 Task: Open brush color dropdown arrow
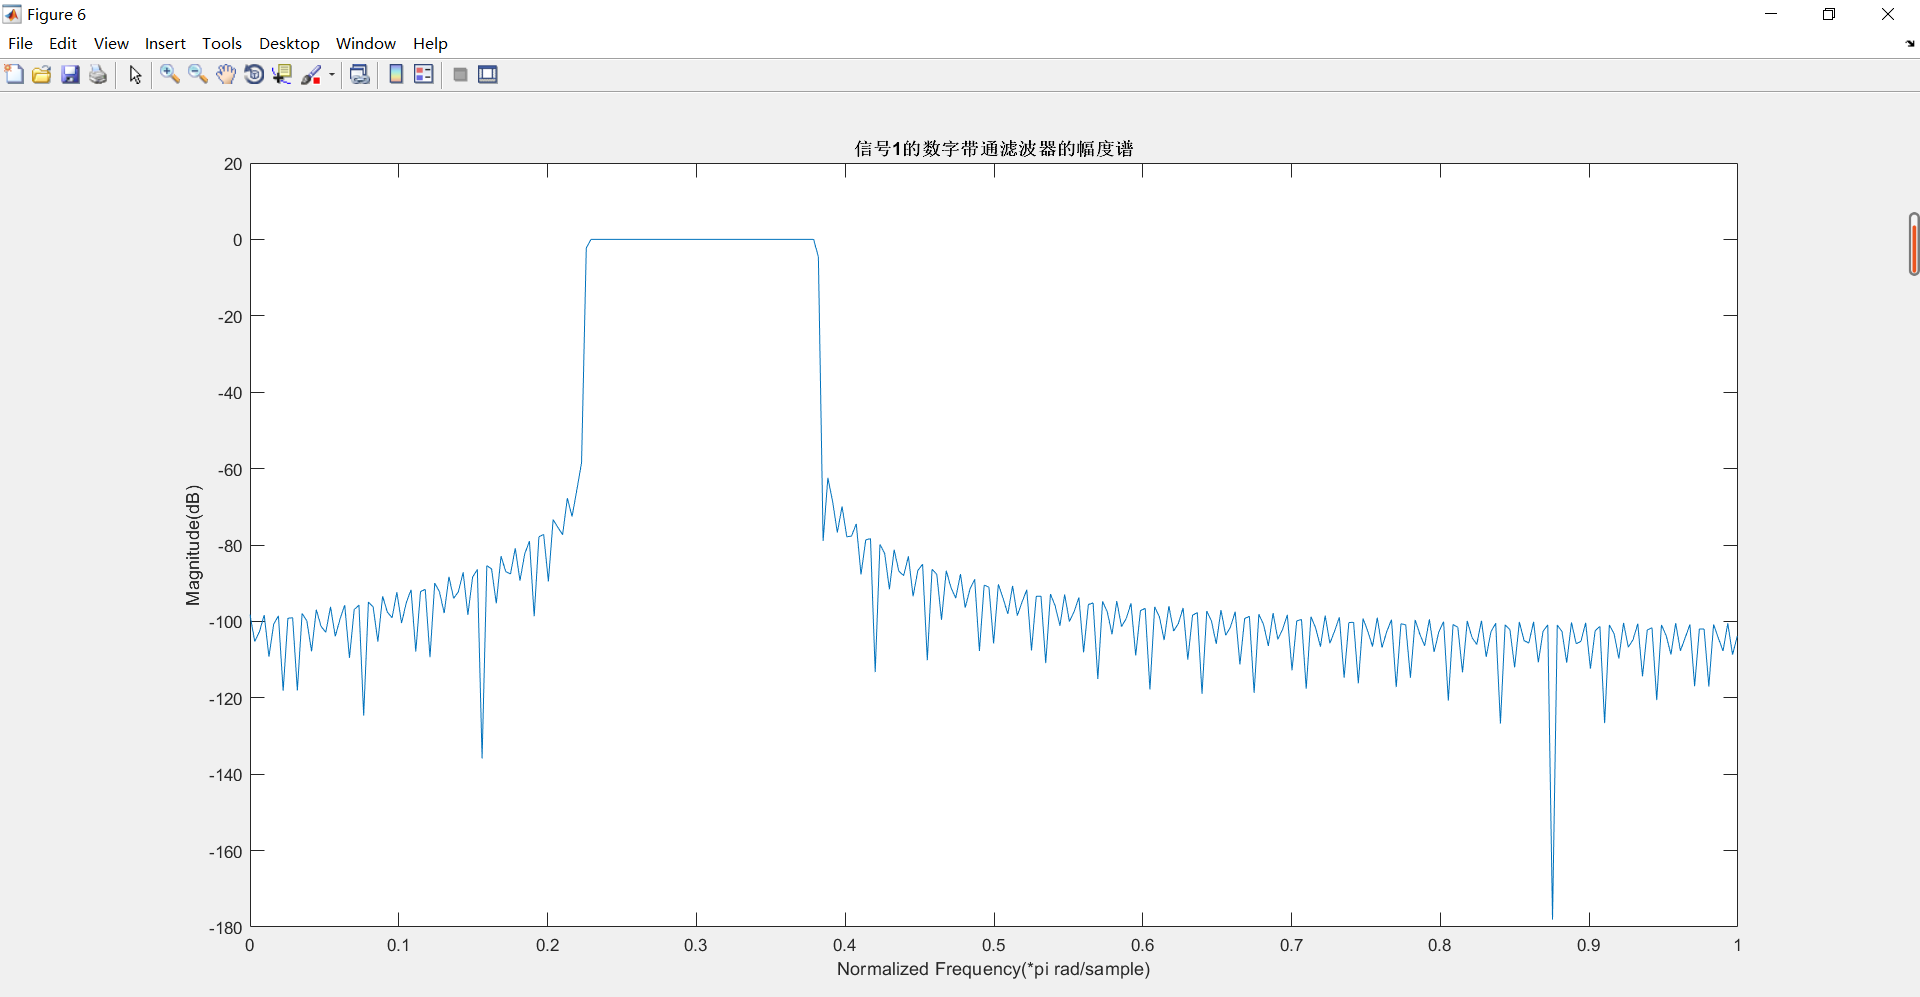coord(332,75)
